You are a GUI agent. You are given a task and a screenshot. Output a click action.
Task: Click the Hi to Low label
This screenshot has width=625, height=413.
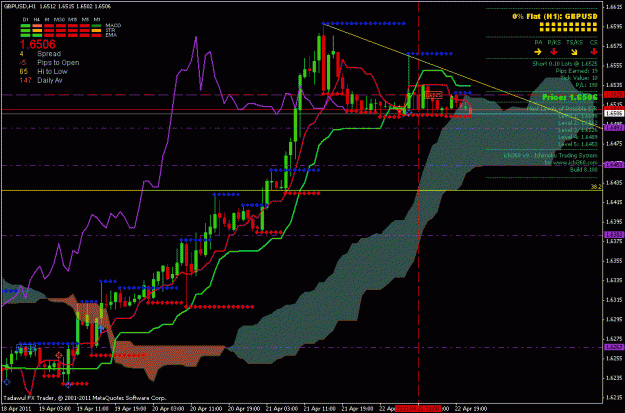52,71
